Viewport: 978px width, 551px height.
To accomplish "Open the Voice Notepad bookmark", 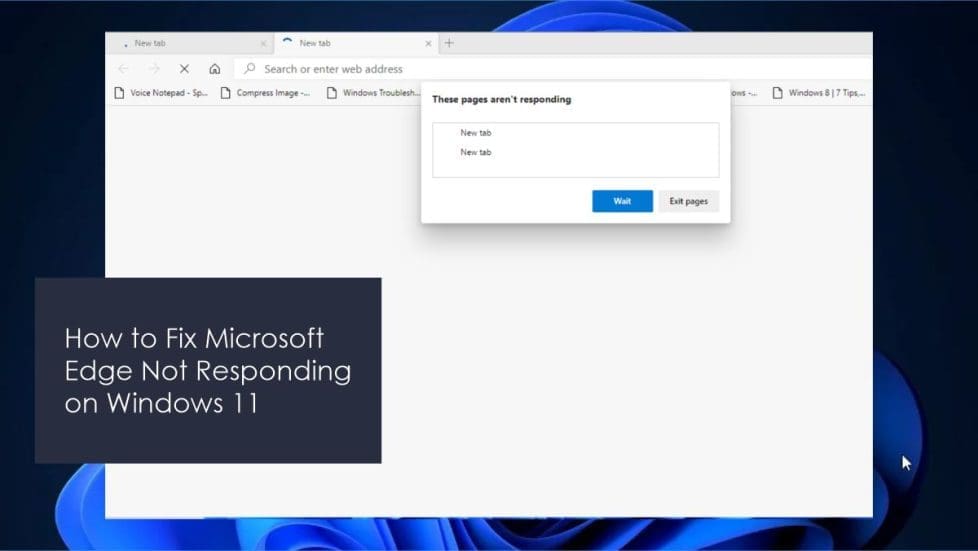I will click(x=161, y=93).
